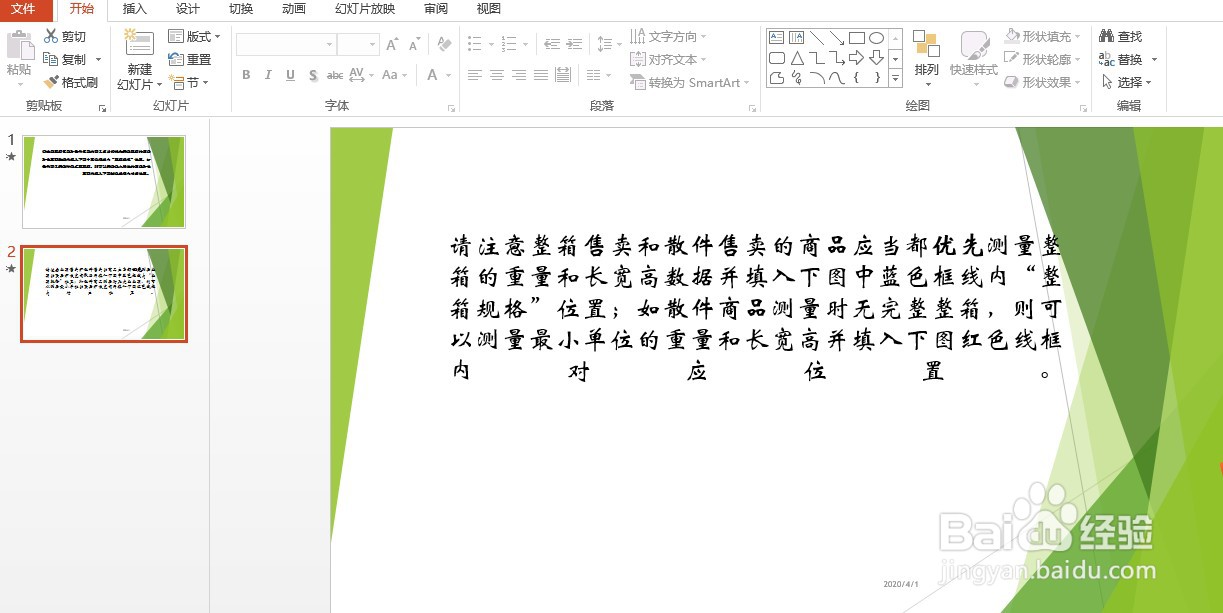Increase list indent level icon

click(x=575, y=44)
